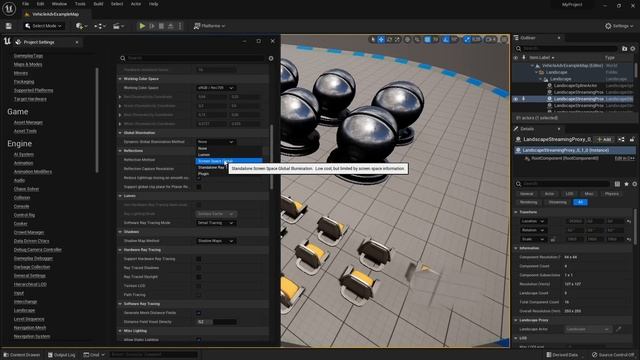Click the Outliner search field
This screenshot has height=360, width=640.
coord(567,49)
